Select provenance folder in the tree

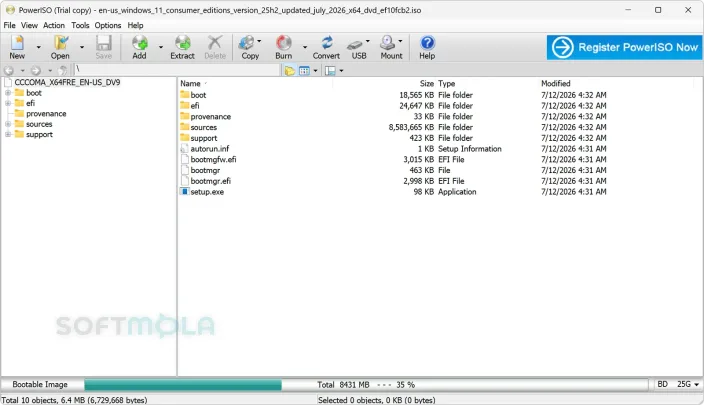point(46,114)
